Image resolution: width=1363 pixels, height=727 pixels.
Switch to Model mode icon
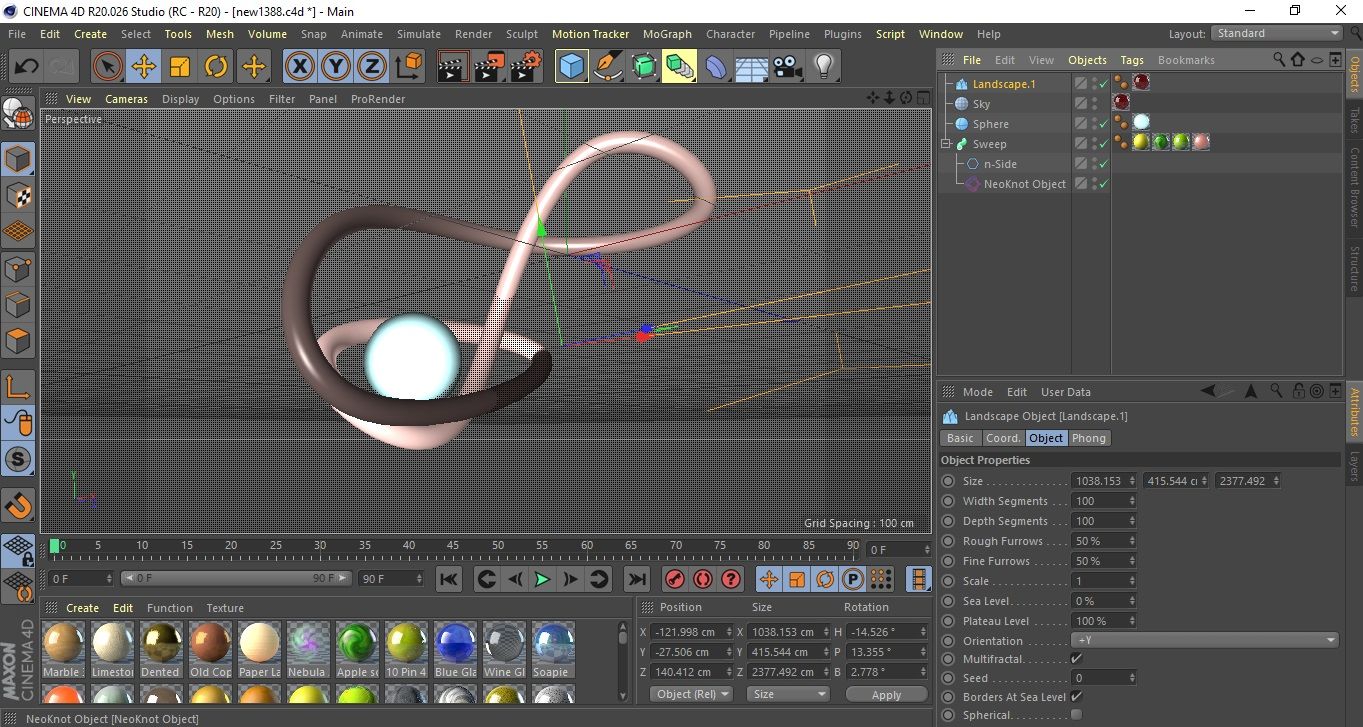coord(18,159)
